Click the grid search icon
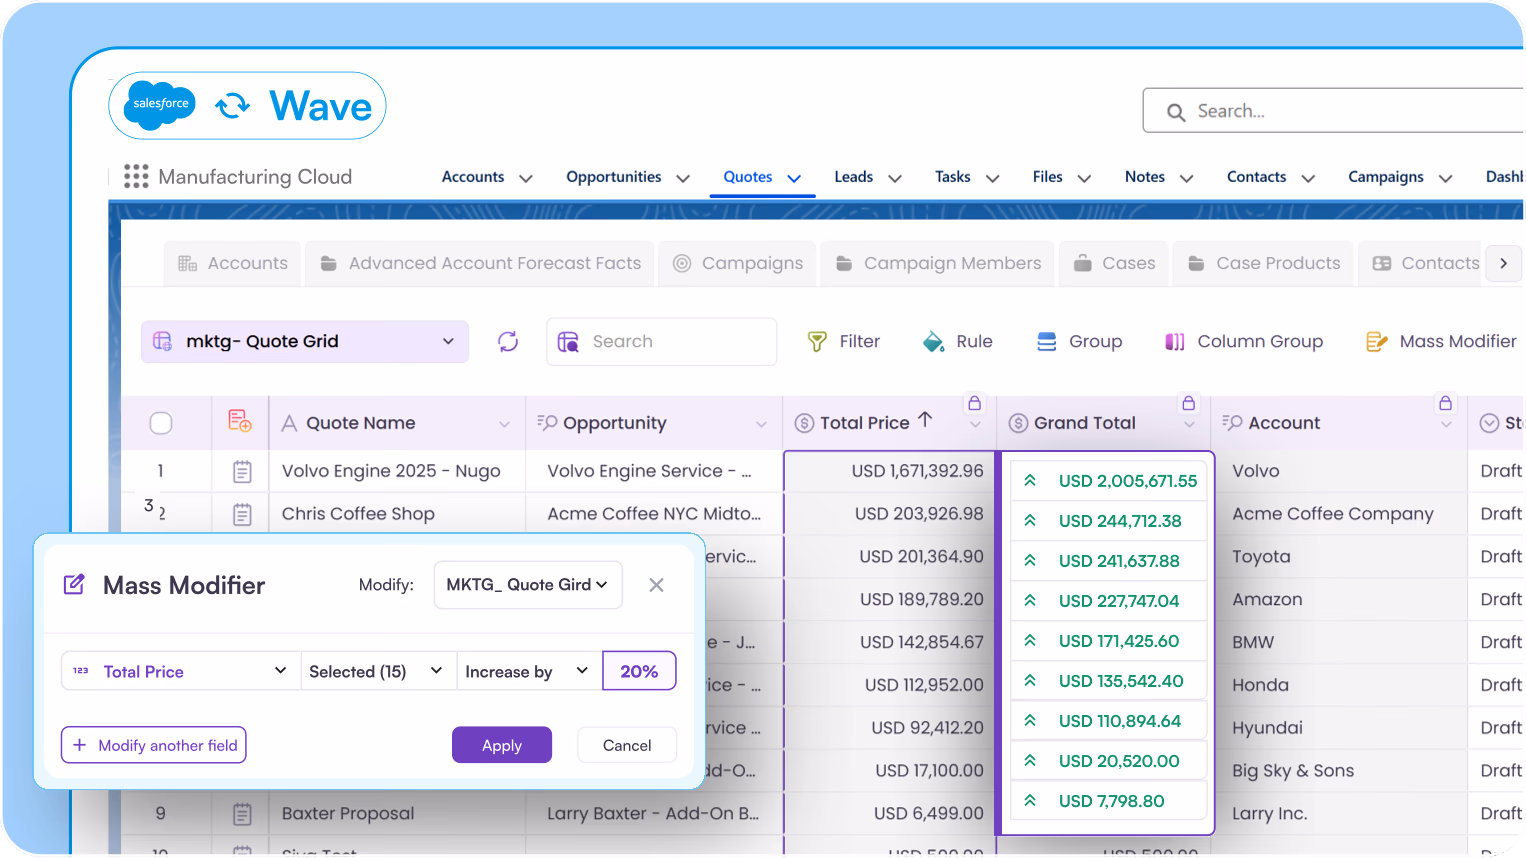 [x=568, y=342]
